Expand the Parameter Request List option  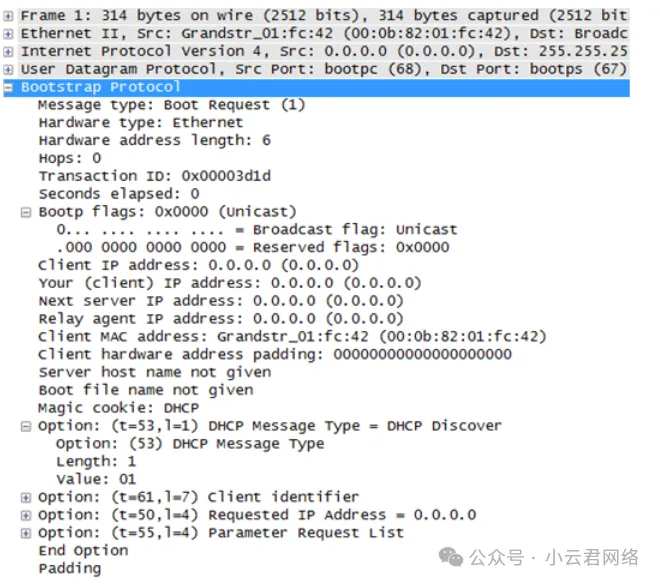pos(26,533)
